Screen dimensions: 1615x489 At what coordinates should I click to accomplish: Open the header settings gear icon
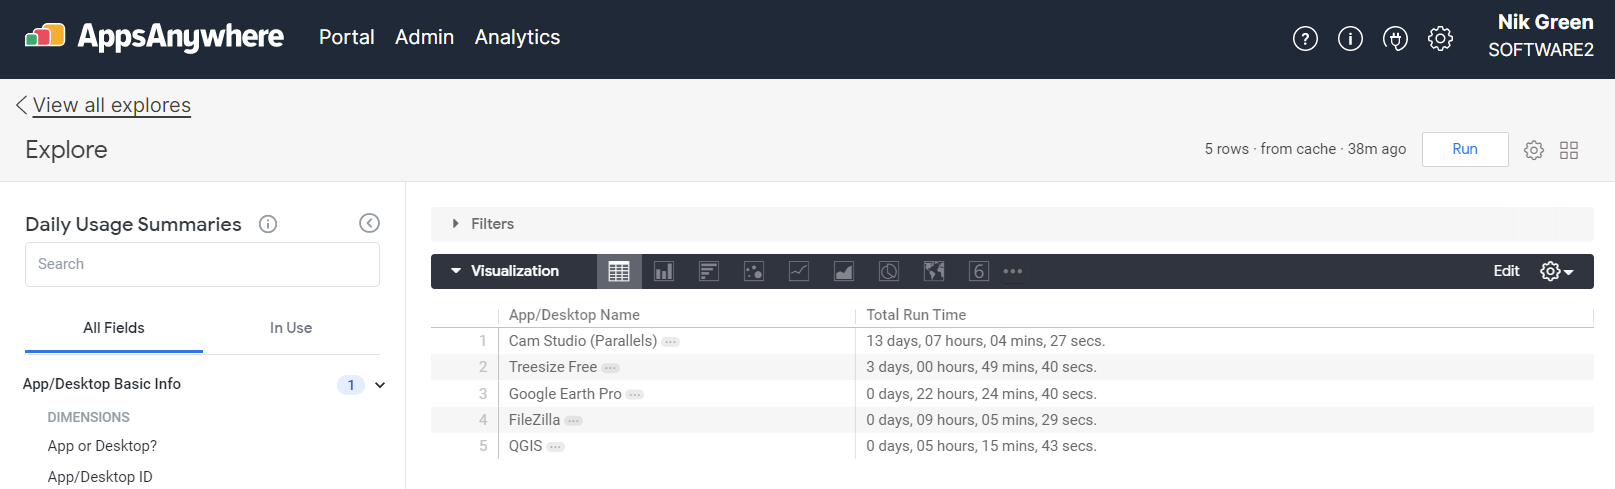(x=1440, y=38)
